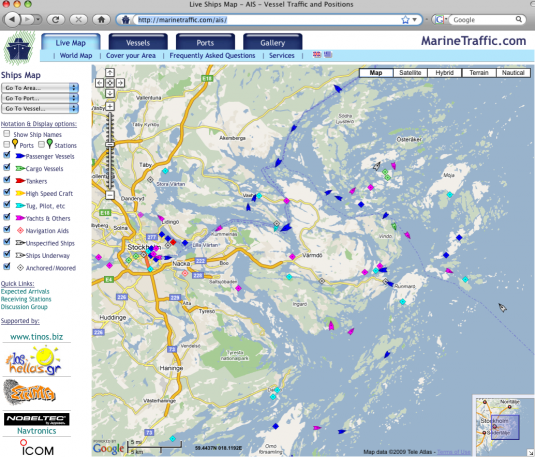Toggle the Tankers checkbox off

(6, 180)
